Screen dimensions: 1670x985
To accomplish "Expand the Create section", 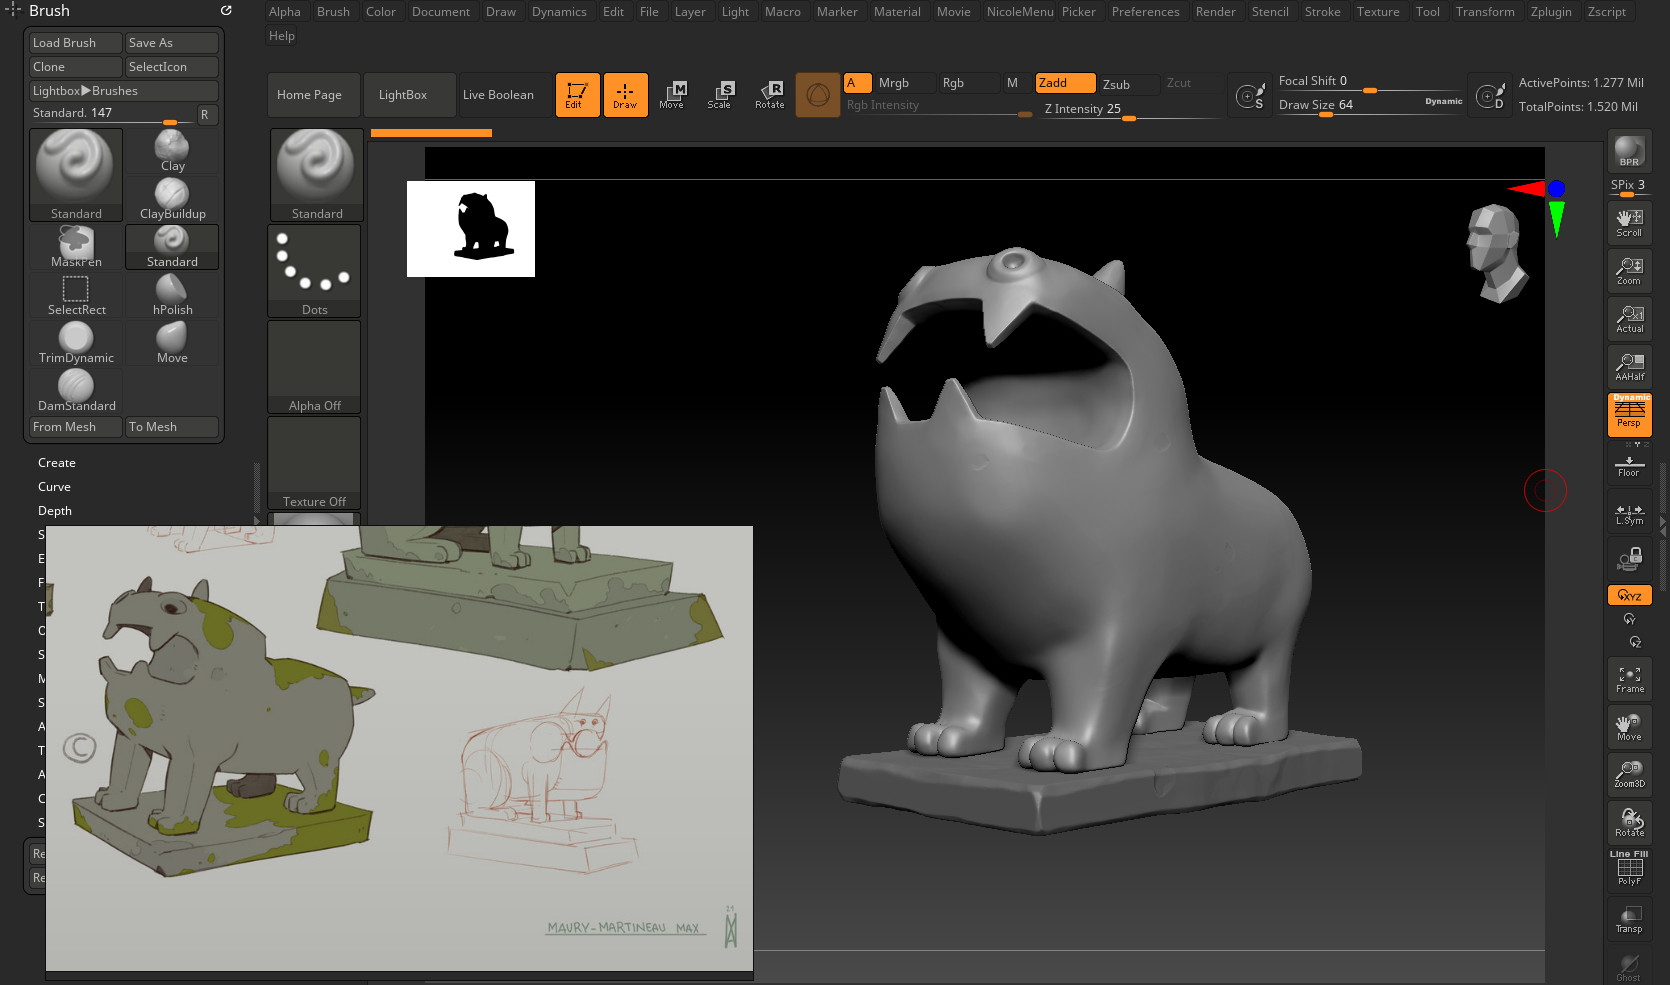I will [x=56, y=463].
